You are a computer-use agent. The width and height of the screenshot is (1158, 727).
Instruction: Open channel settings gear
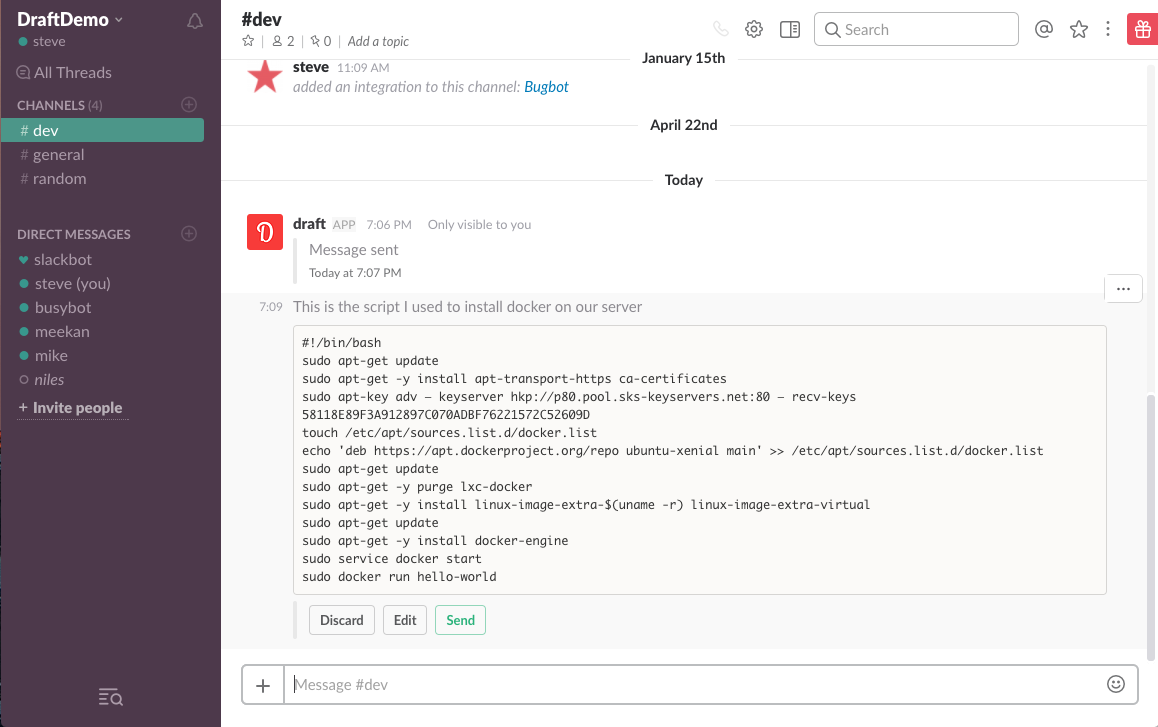pos(754,30)
